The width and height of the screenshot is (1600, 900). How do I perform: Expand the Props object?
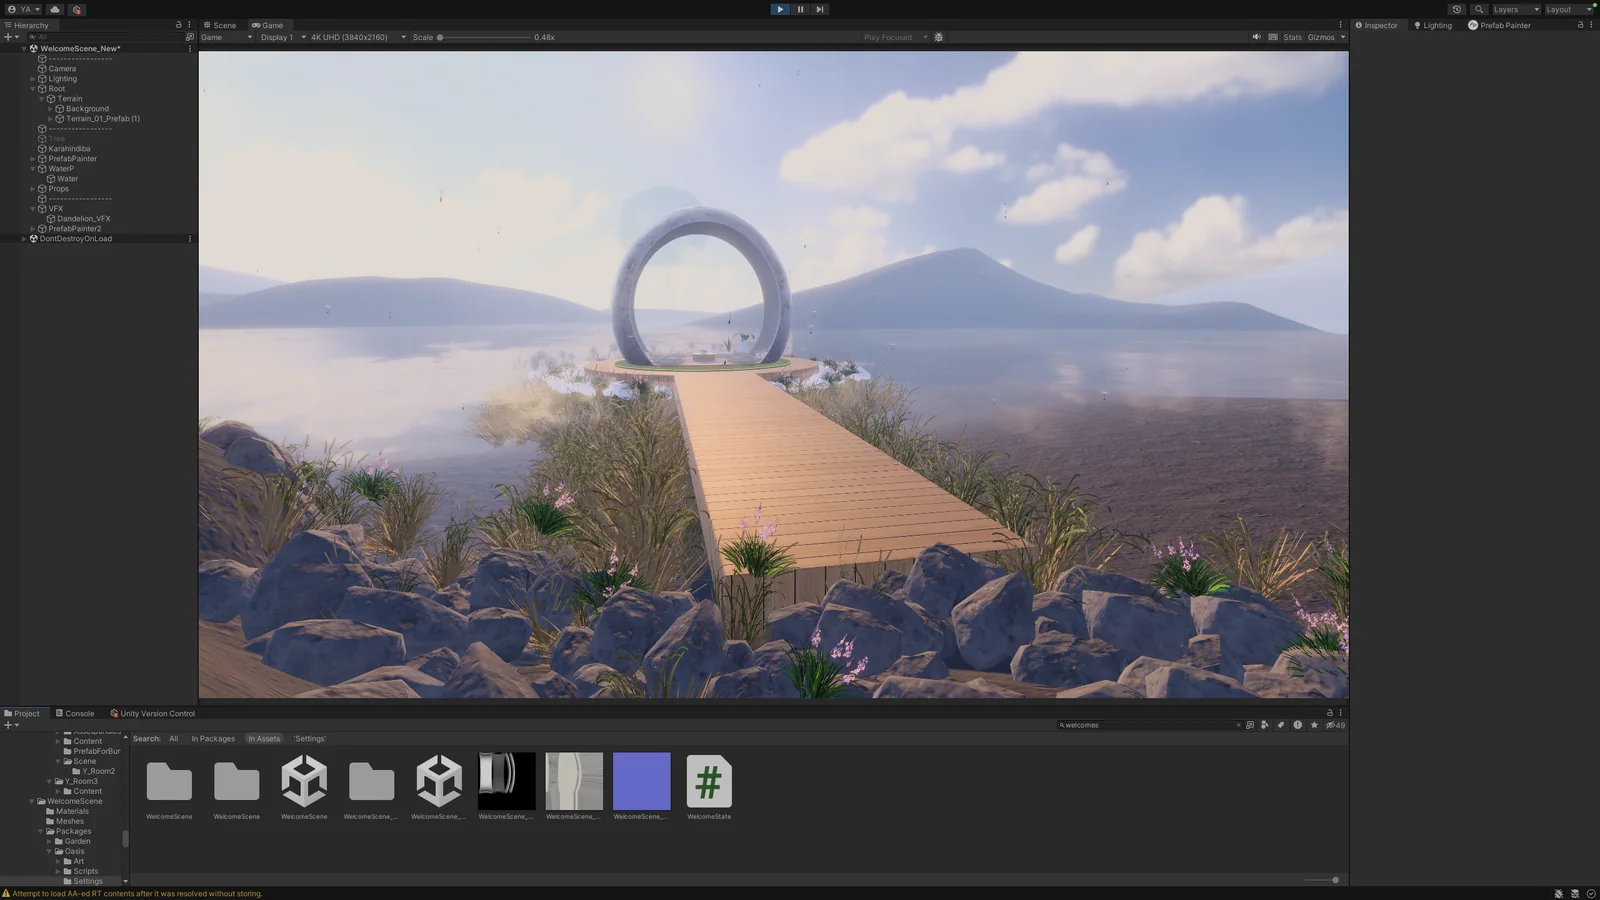pos(33,188)
